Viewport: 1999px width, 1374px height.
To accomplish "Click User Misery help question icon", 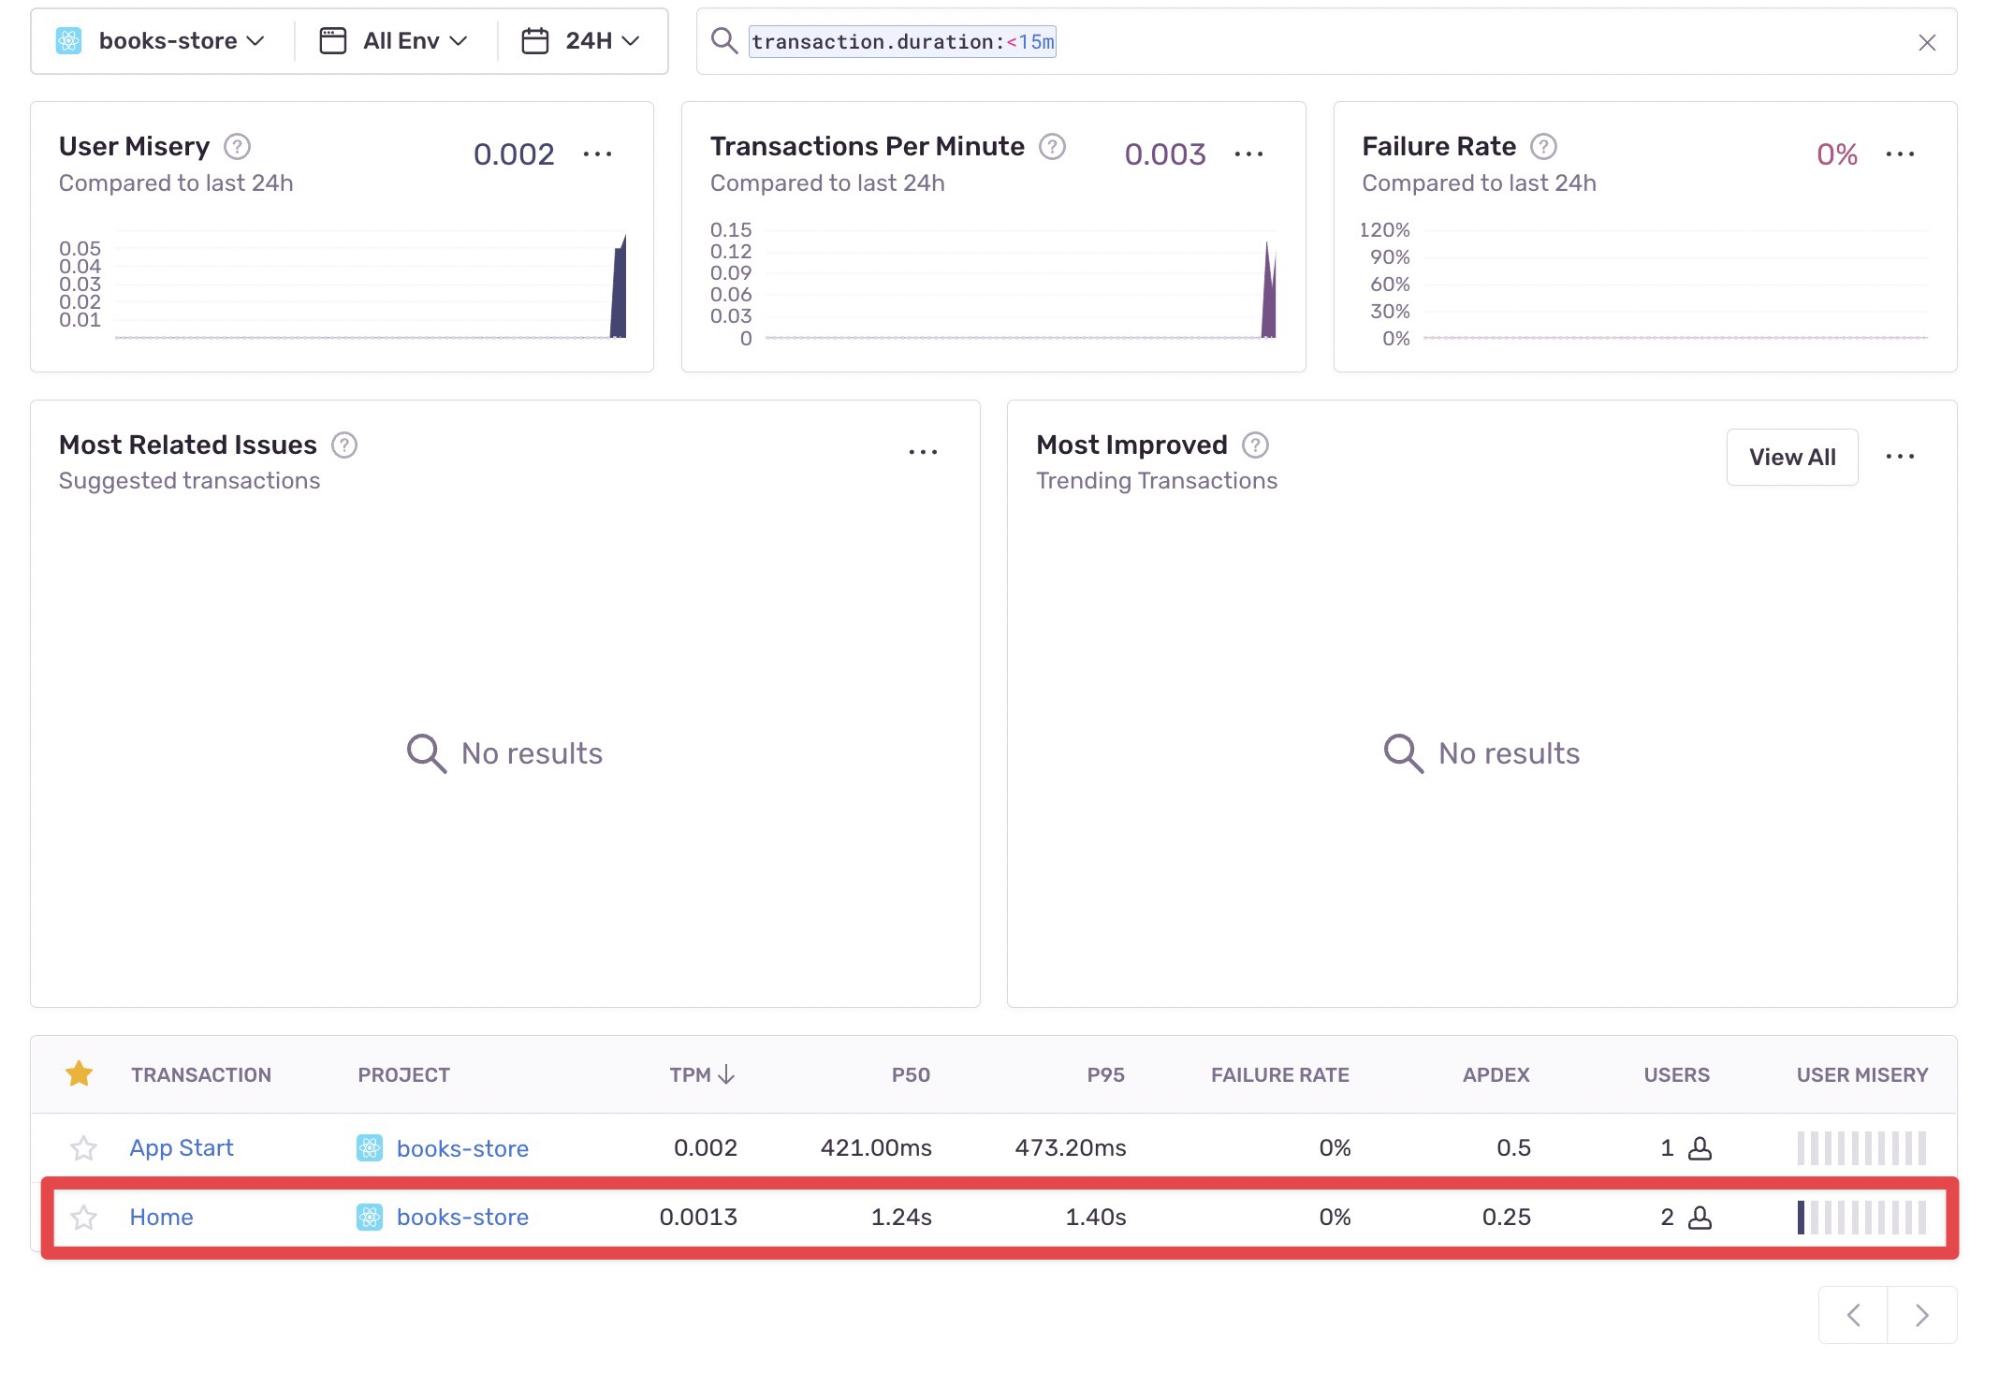I will [237, 147].
